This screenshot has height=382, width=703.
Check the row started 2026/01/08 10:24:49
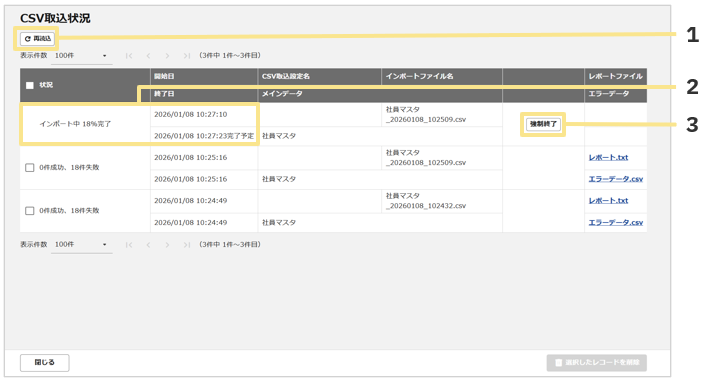[x=30, y=211]
